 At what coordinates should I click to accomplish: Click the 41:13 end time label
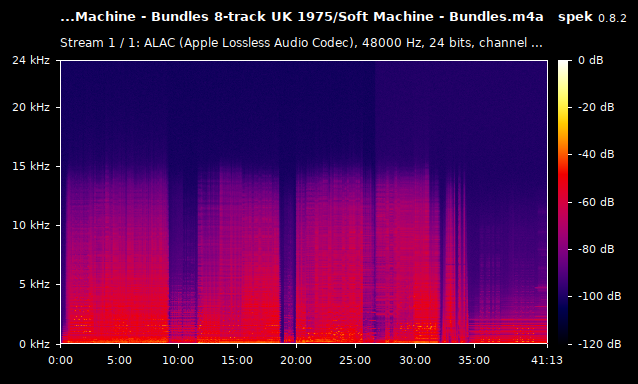point(547,360)
